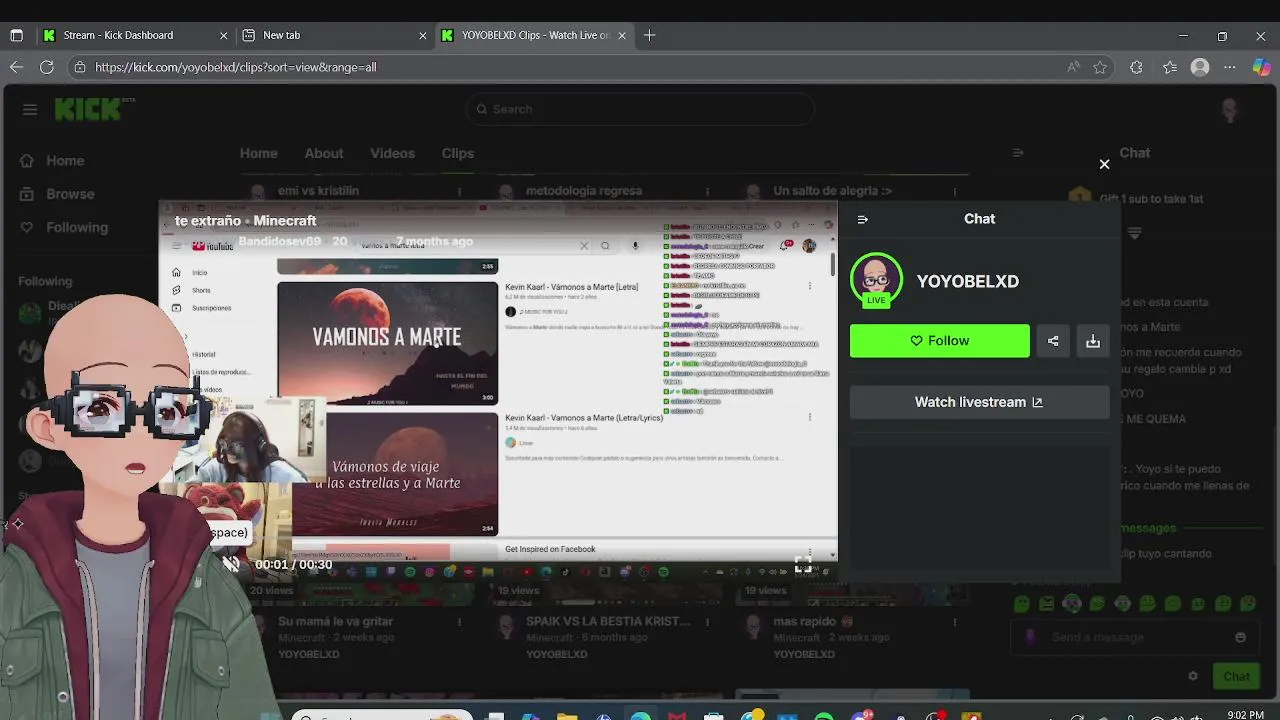The image size is (1280, 720).
Task: Download the clip using the download icon
Action: point(1093,341)
